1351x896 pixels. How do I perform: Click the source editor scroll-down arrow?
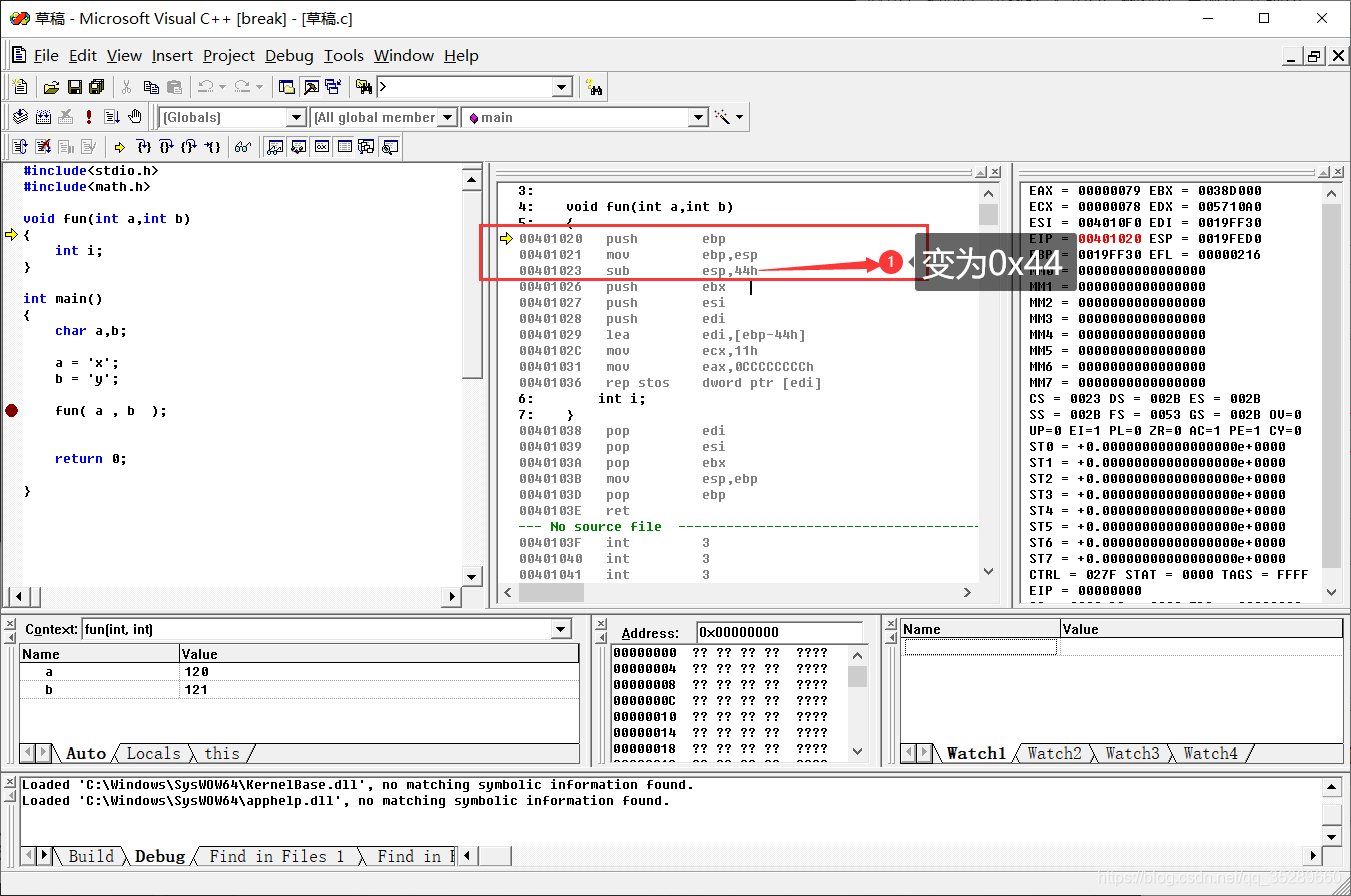coord(472,575)
